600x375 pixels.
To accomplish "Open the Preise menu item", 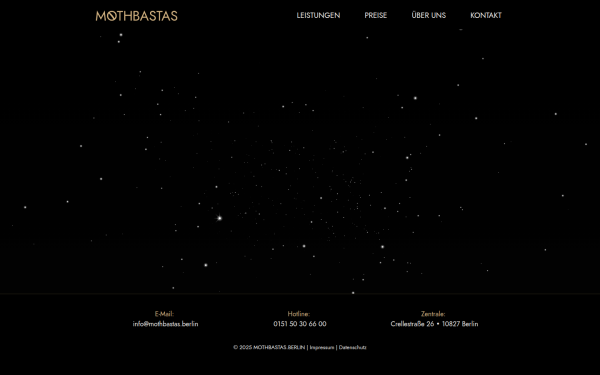I will coord(376,15).
